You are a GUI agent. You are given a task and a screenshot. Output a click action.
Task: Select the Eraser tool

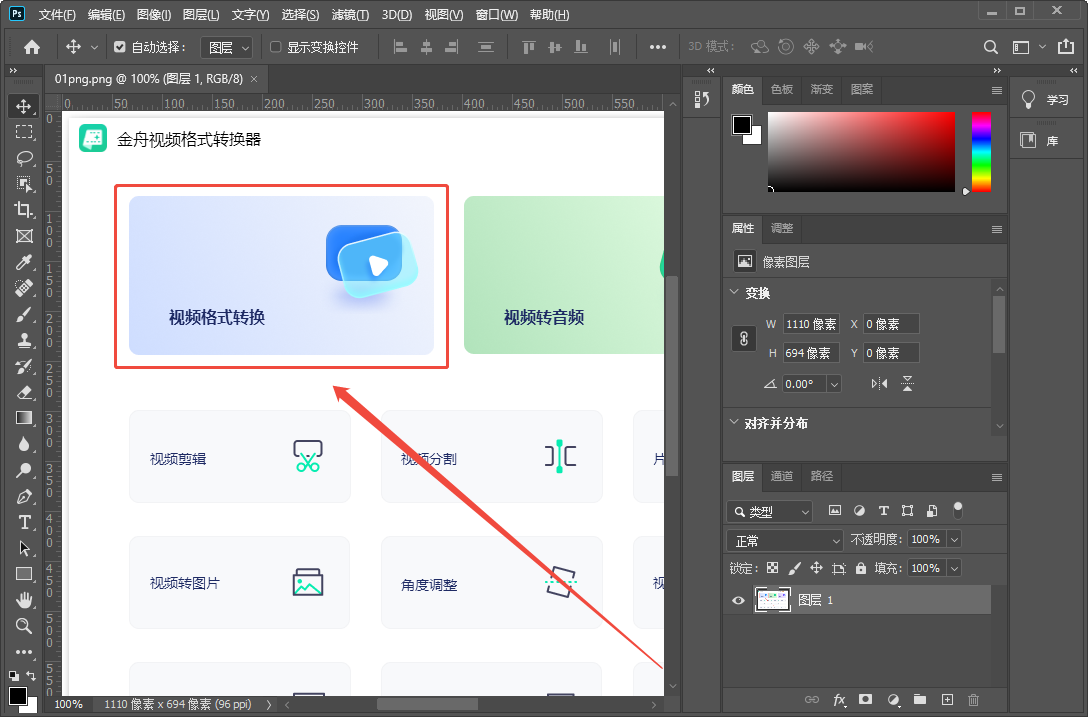click(24, 392)
